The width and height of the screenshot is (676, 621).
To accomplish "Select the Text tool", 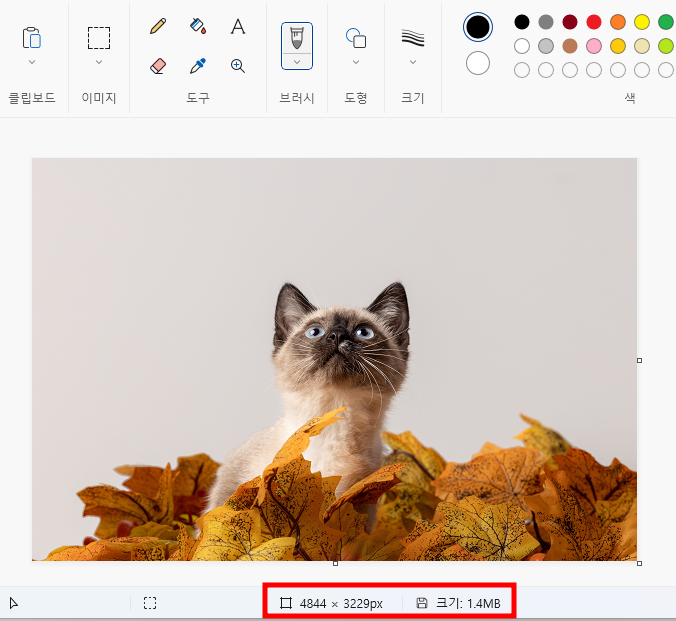I will tap(238, 26).
